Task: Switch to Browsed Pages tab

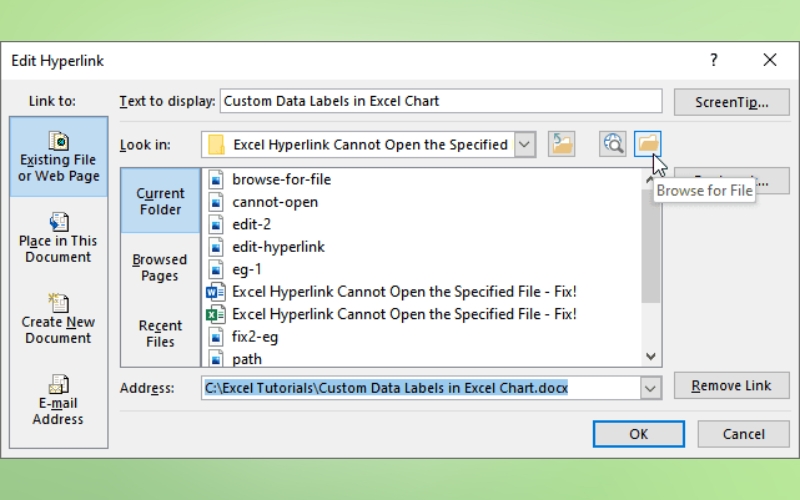Action: [160, 267]
